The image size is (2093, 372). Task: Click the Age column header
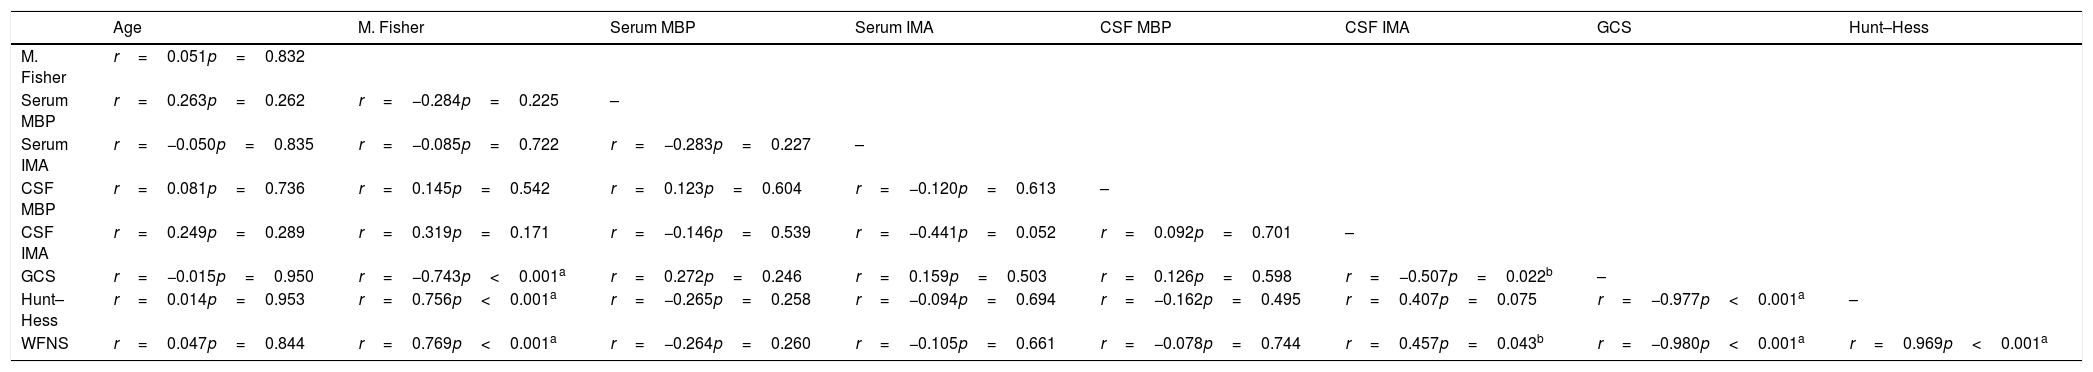tap(127, 28)
